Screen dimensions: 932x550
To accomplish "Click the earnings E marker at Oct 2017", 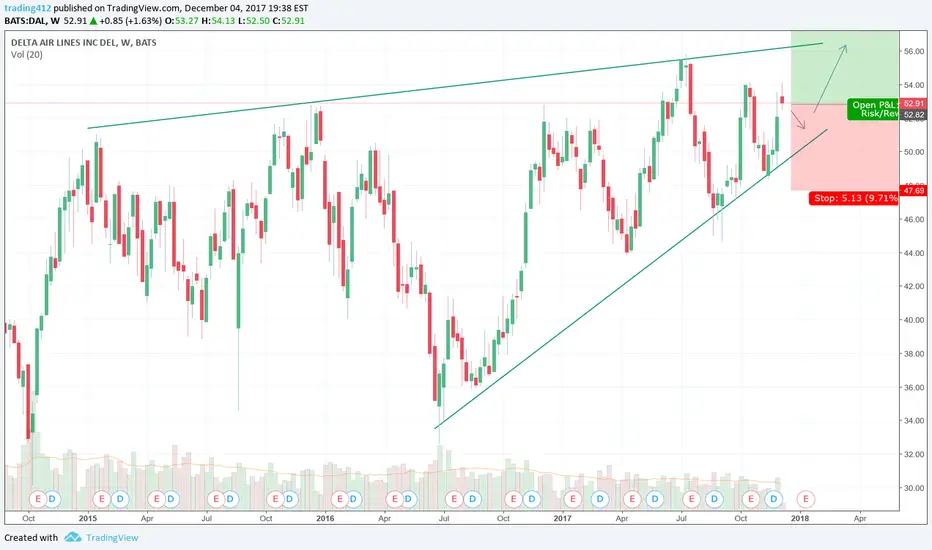I will click(x=751, y=499).
